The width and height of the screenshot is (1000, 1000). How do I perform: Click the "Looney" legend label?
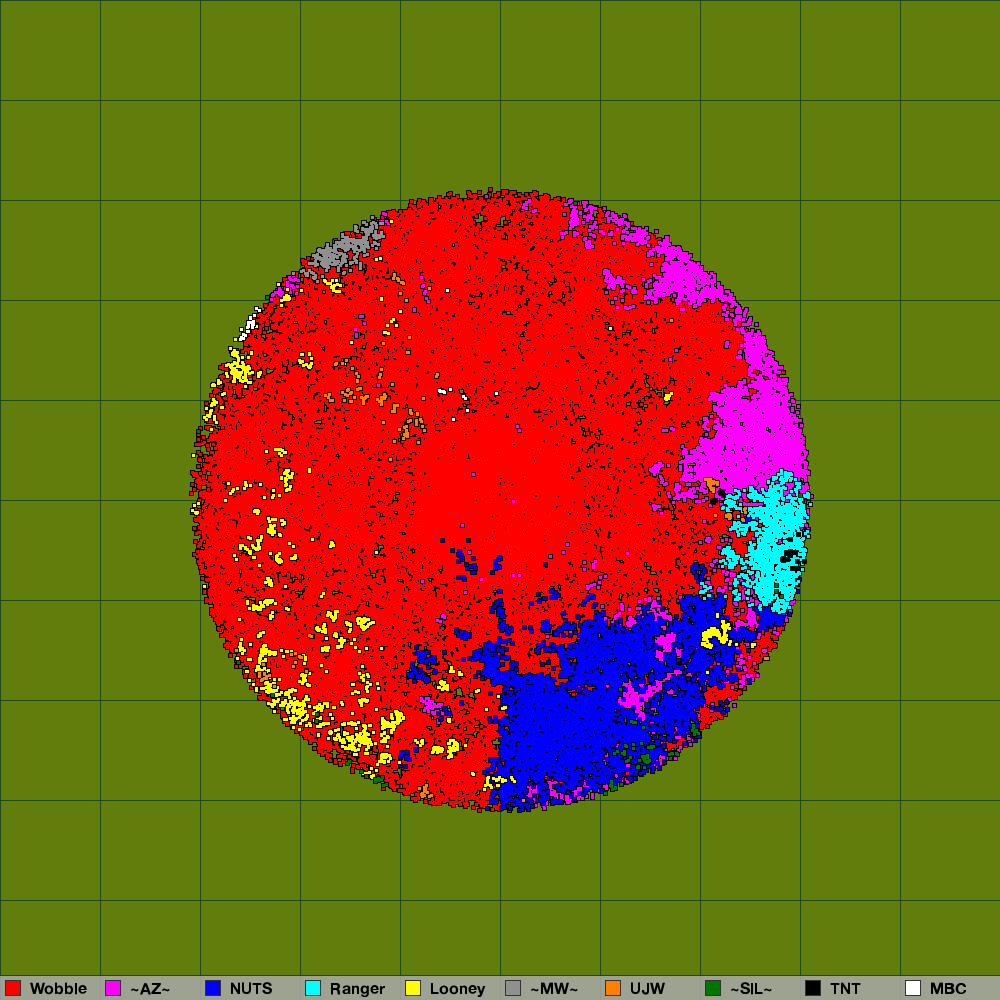coord(457,989)
